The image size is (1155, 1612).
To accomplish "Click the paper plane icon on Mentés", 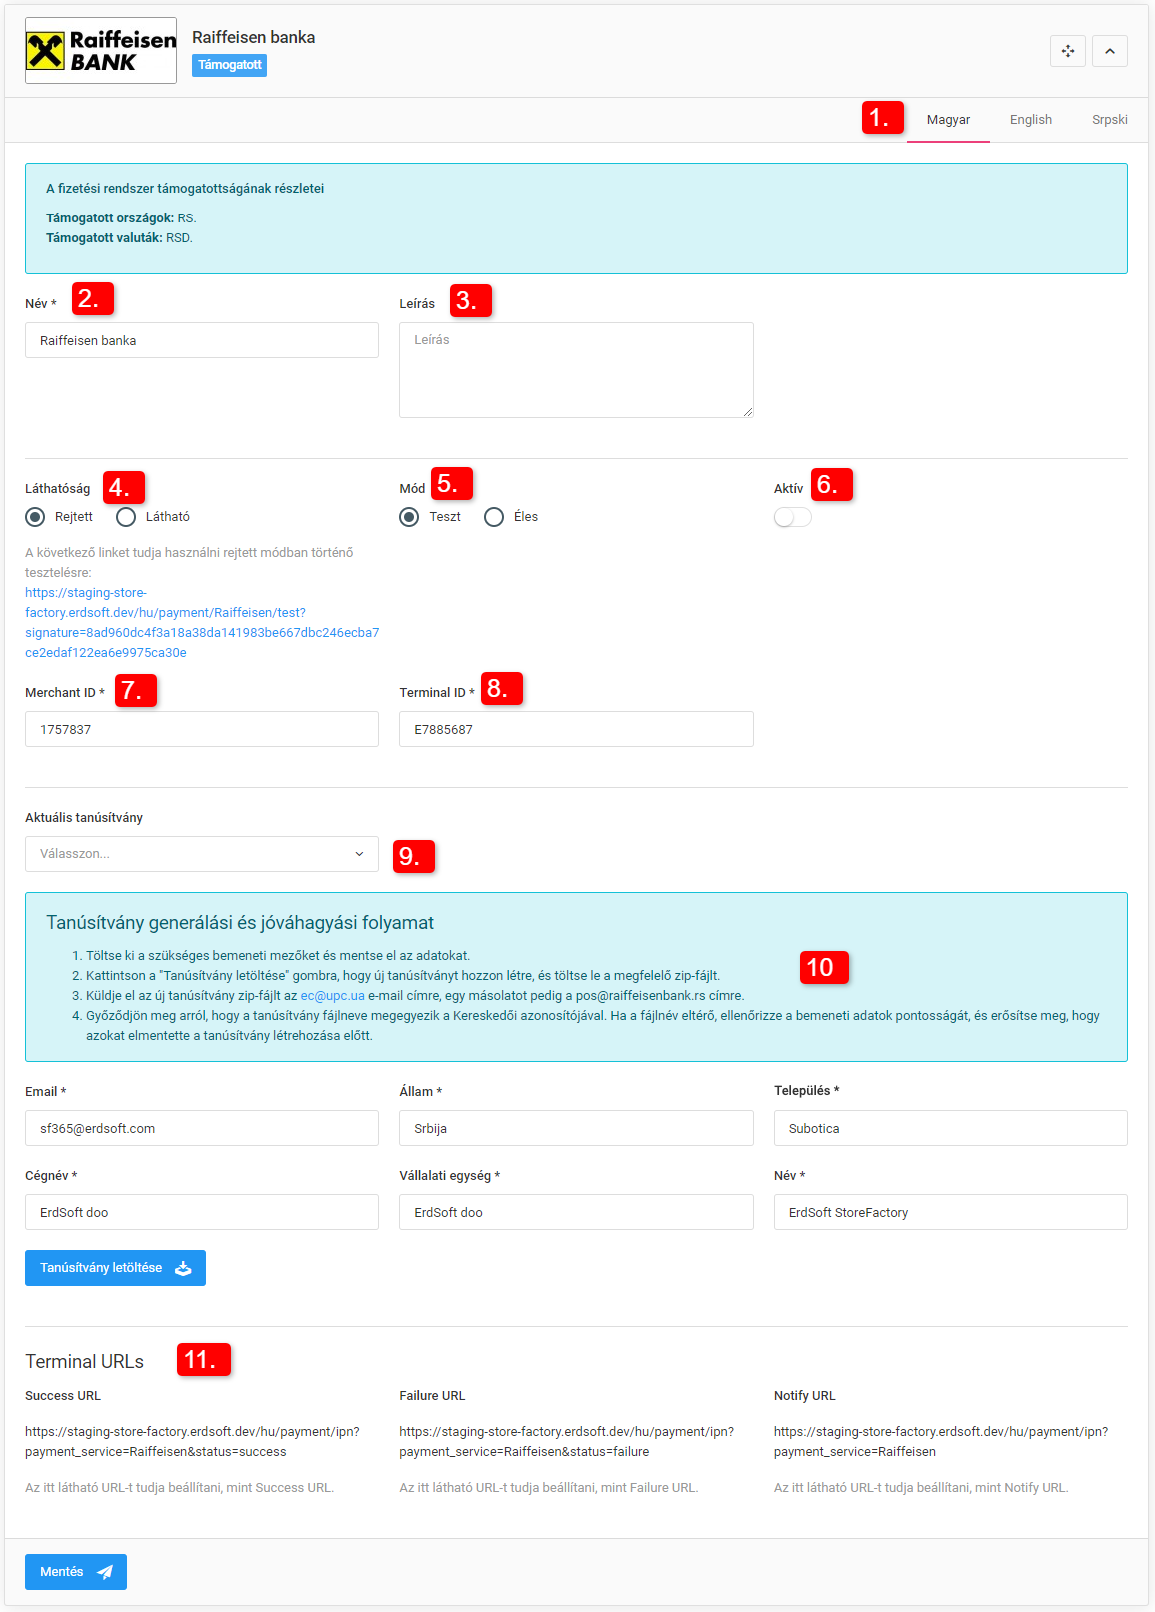I will point(105,1572).
